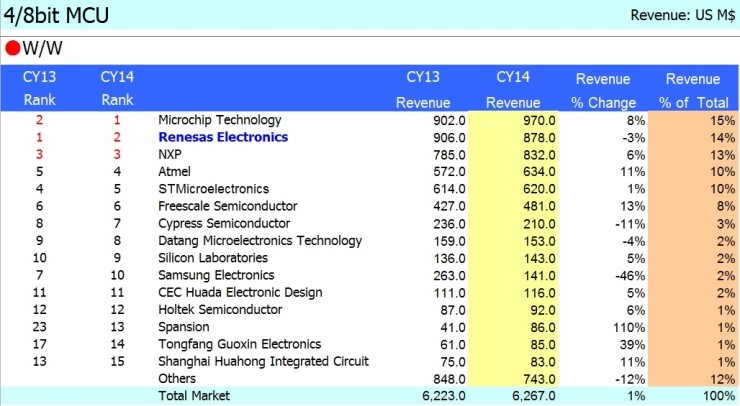Click Samsung revenue change '-46%'
740x406 pixels.
pyautogui.click(x=630, y=276)
